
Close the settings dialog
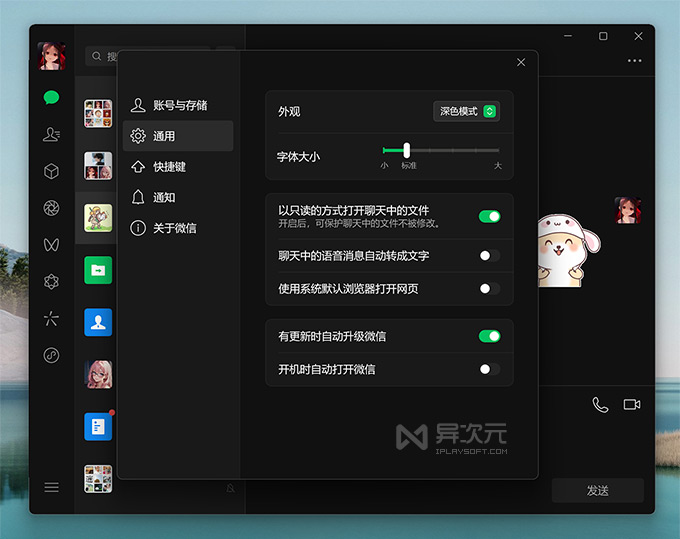point(521,62)
